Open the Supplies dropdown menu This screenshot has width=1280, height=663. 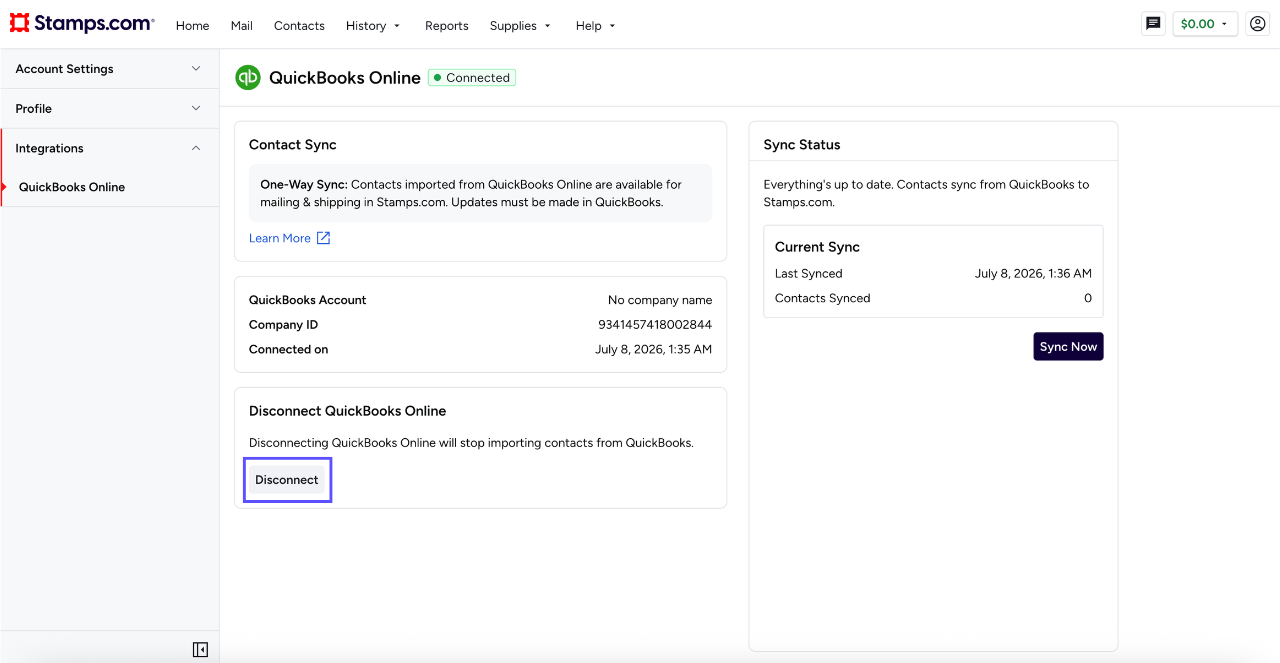point(520,26)
